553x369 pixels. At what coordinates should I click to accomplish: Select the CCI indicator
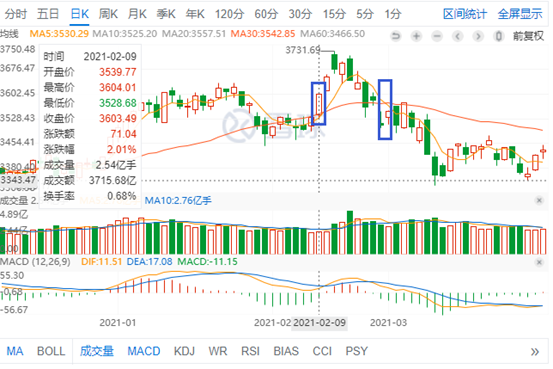(x=322, y=351)
